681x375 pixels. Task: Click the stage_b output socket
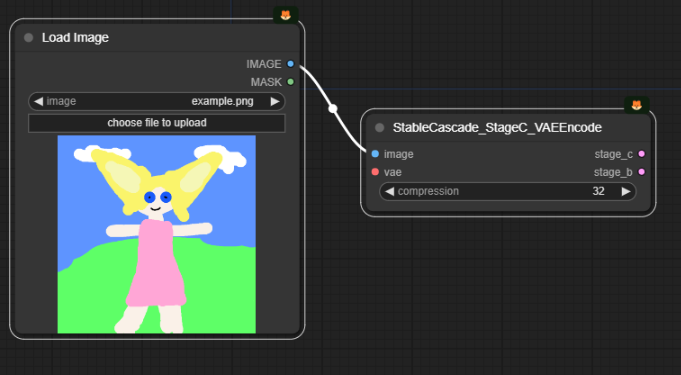coord(641,172)
